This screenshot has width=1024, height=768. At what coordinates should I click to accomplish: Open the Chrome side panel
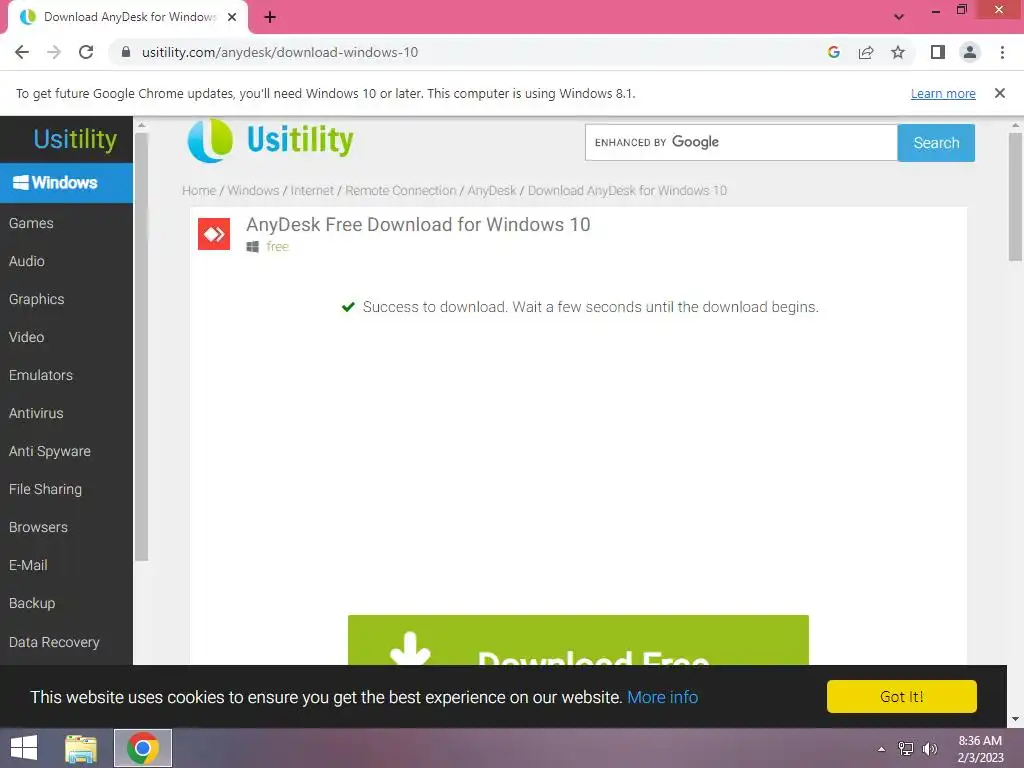pos(938,52)
